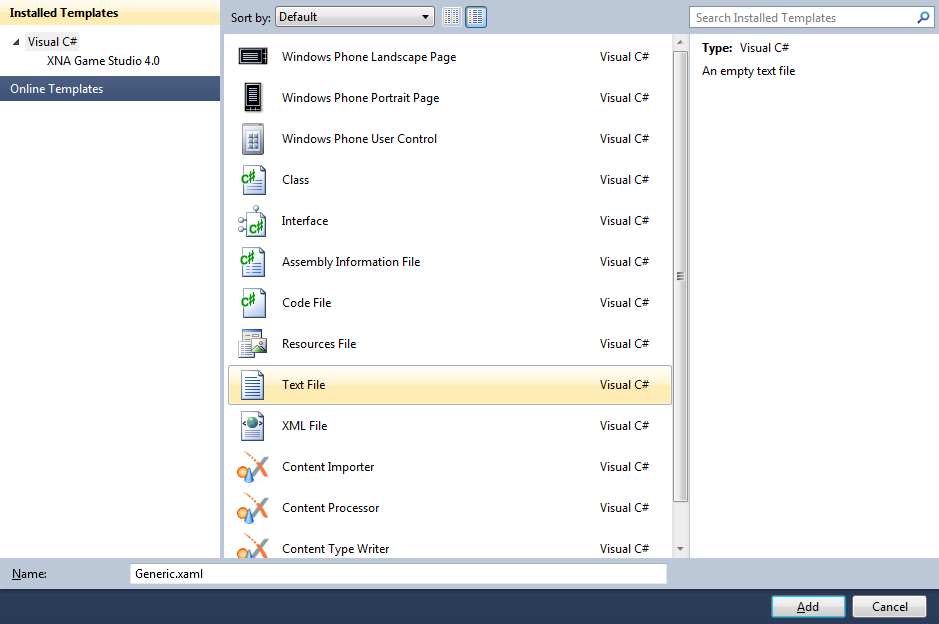The height and width of the screenshot is (624, 939).
Task: Click the Class template name
Action: [295, 180]
